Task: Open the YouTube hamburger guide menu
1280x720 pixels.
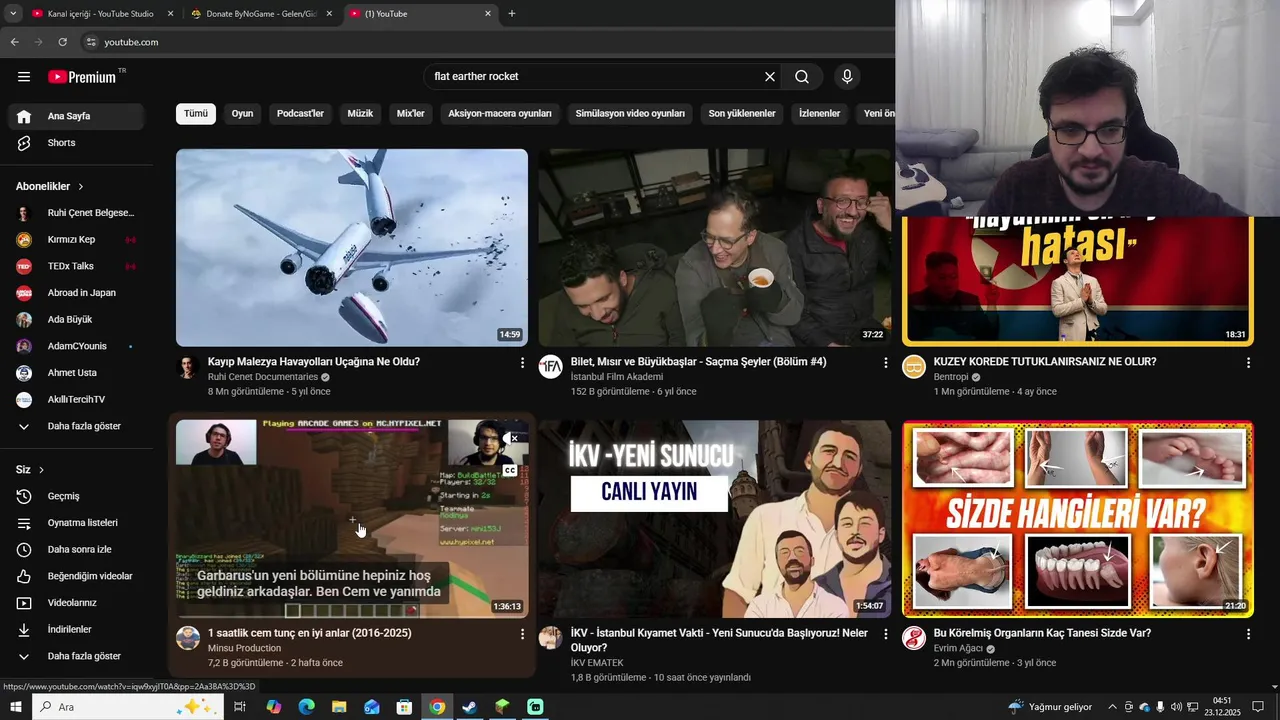Action: click(x=24, y=77)
